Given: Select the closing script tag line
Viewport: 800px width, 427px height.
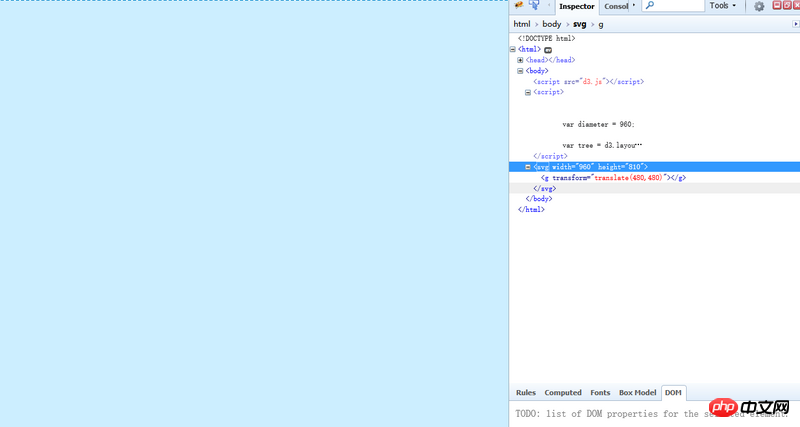Looking at the screenshot, I should pos(550,156).
